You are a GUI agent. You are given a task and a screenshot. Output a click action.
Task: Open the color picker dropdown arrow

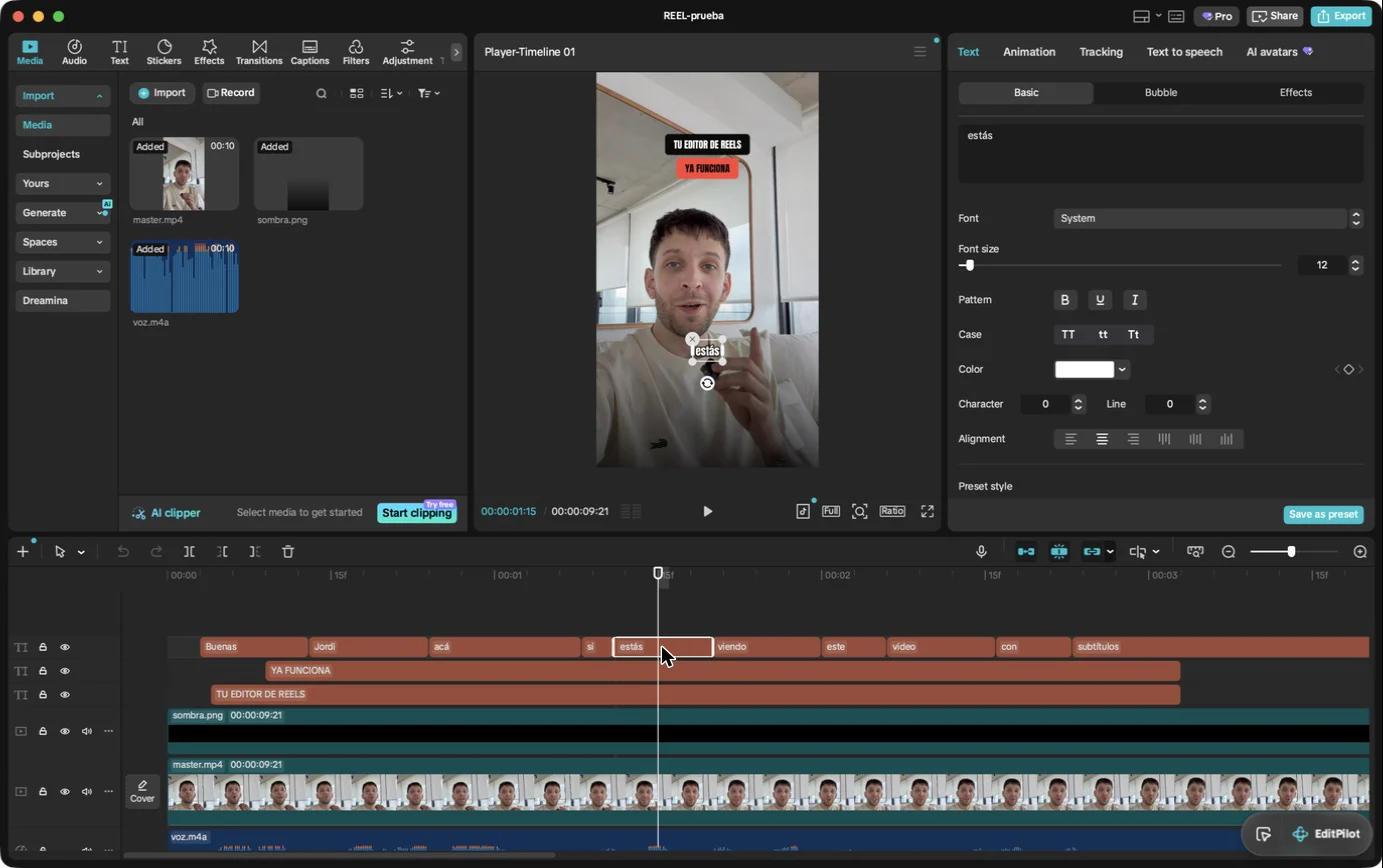pos(1123,369)
